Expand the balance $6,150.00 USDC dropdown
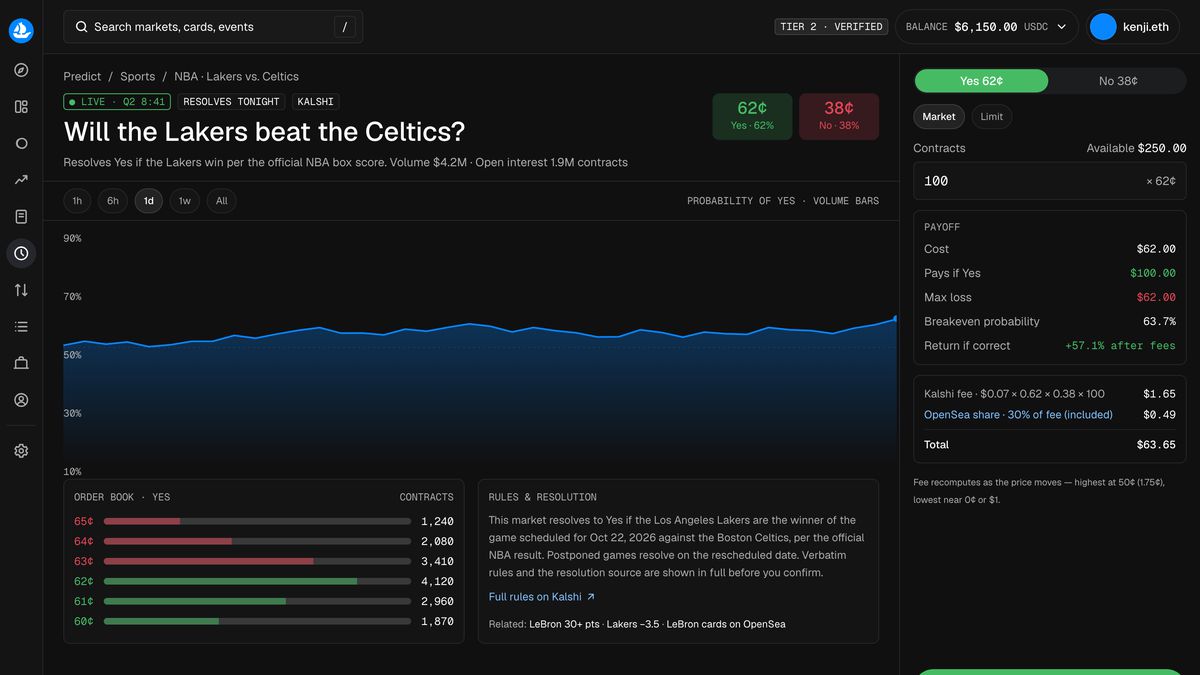 (986, 27)
